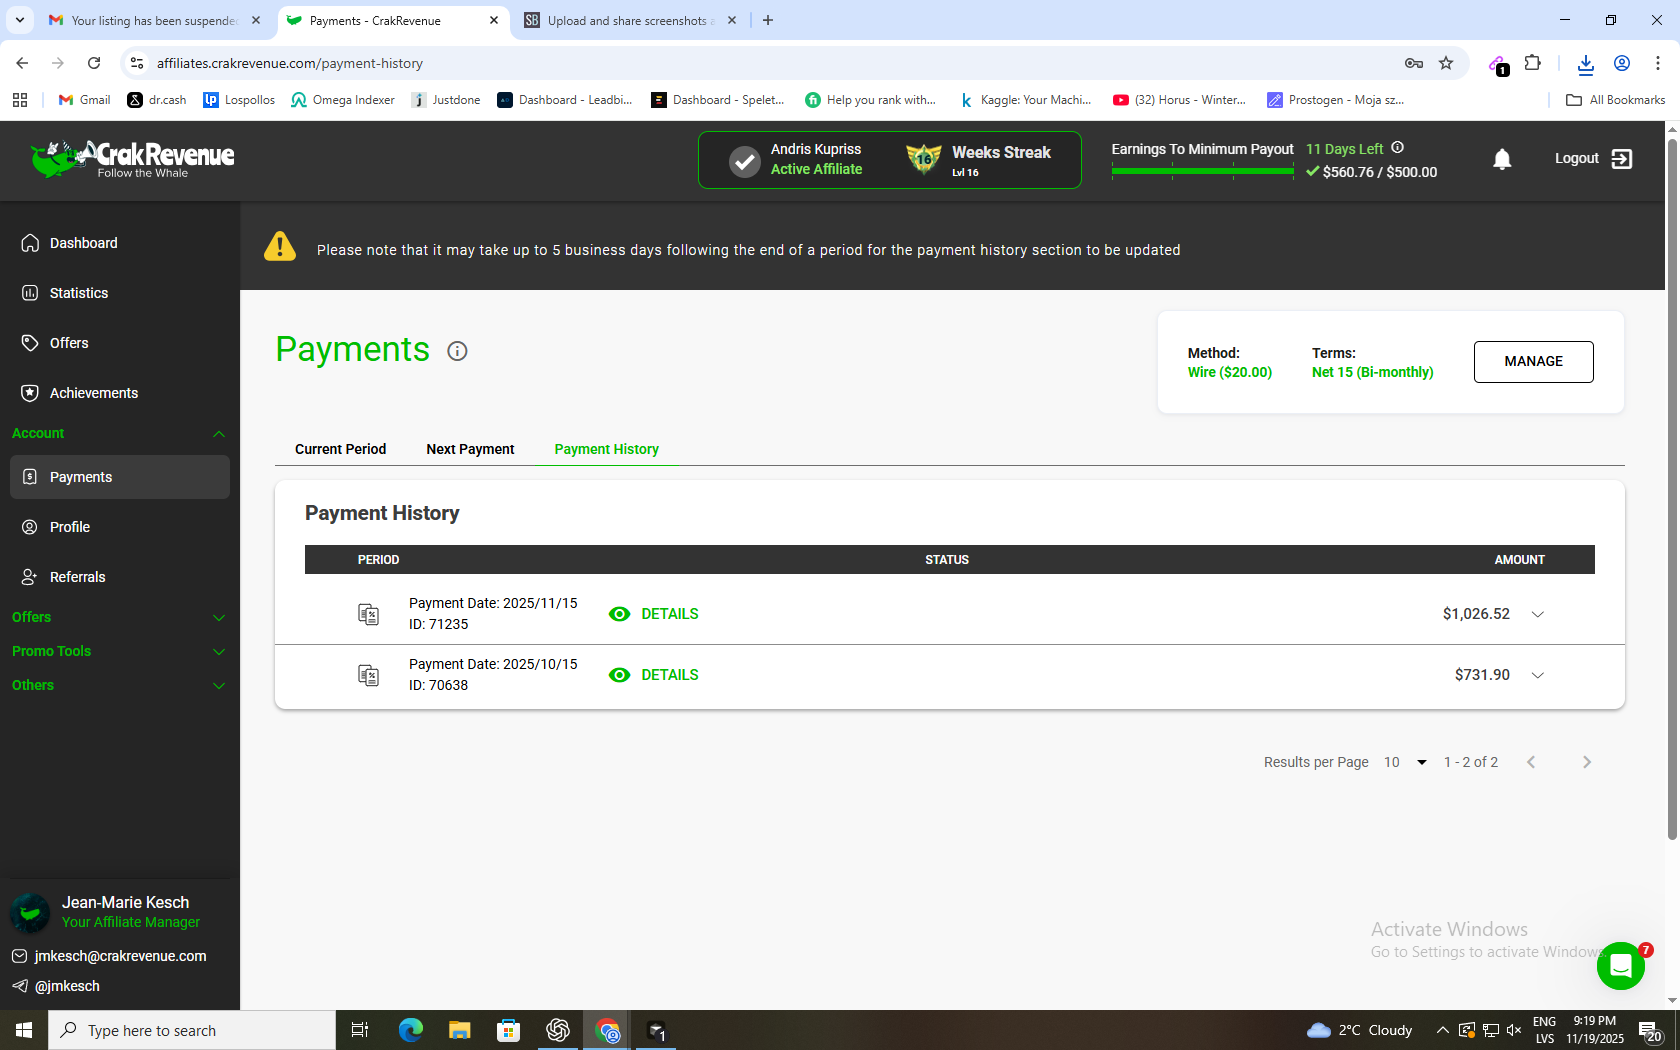The image size is (1680, 1050).
Task: Open the Dashboard from the sidebar
Action: coord(83,243)
